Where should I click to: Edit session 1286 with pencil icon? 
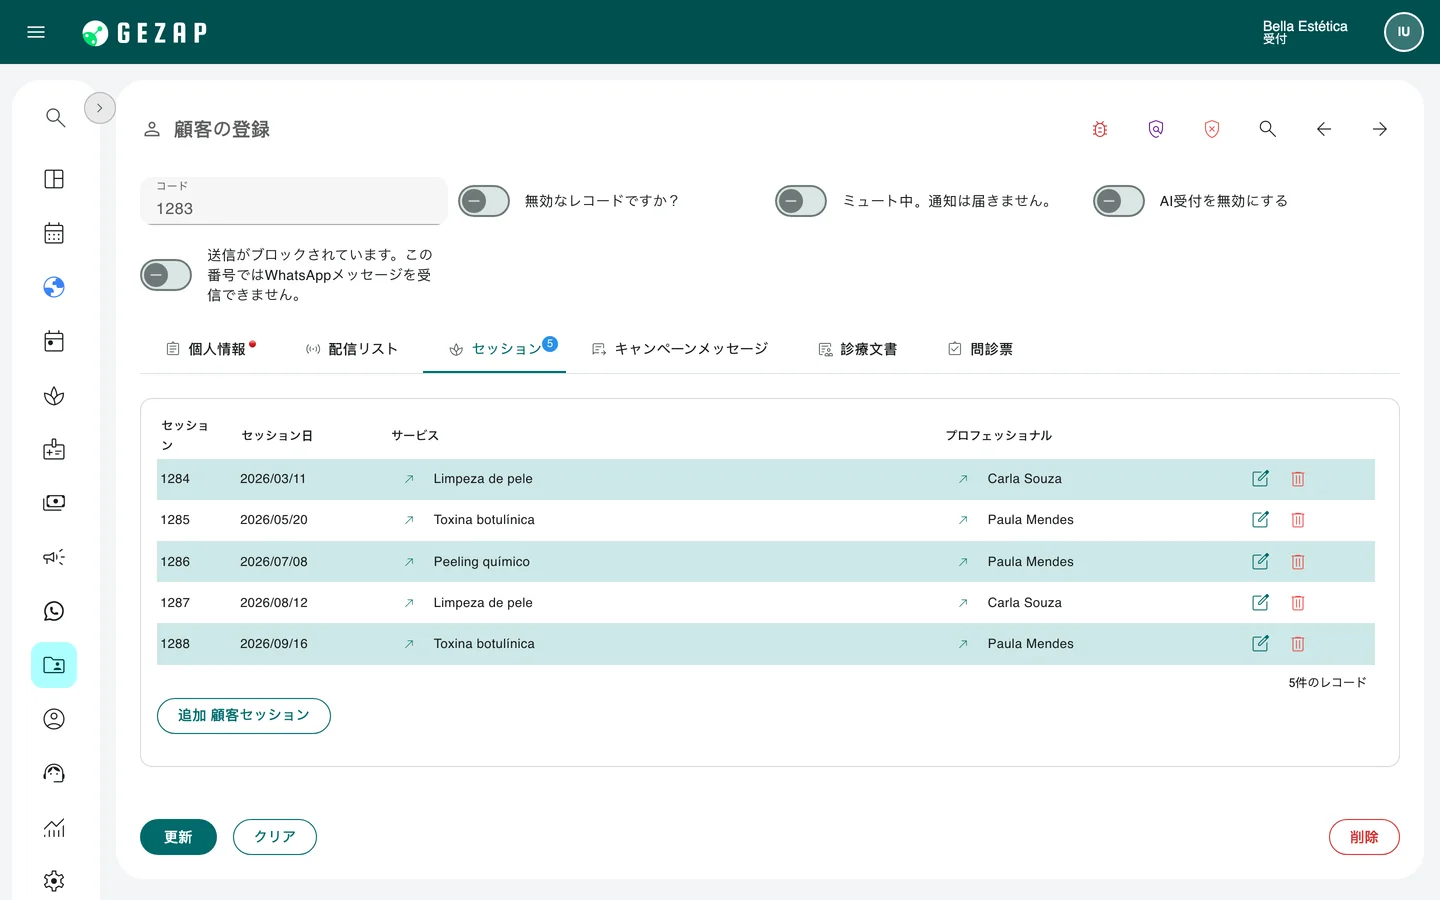coord(1261,562)
